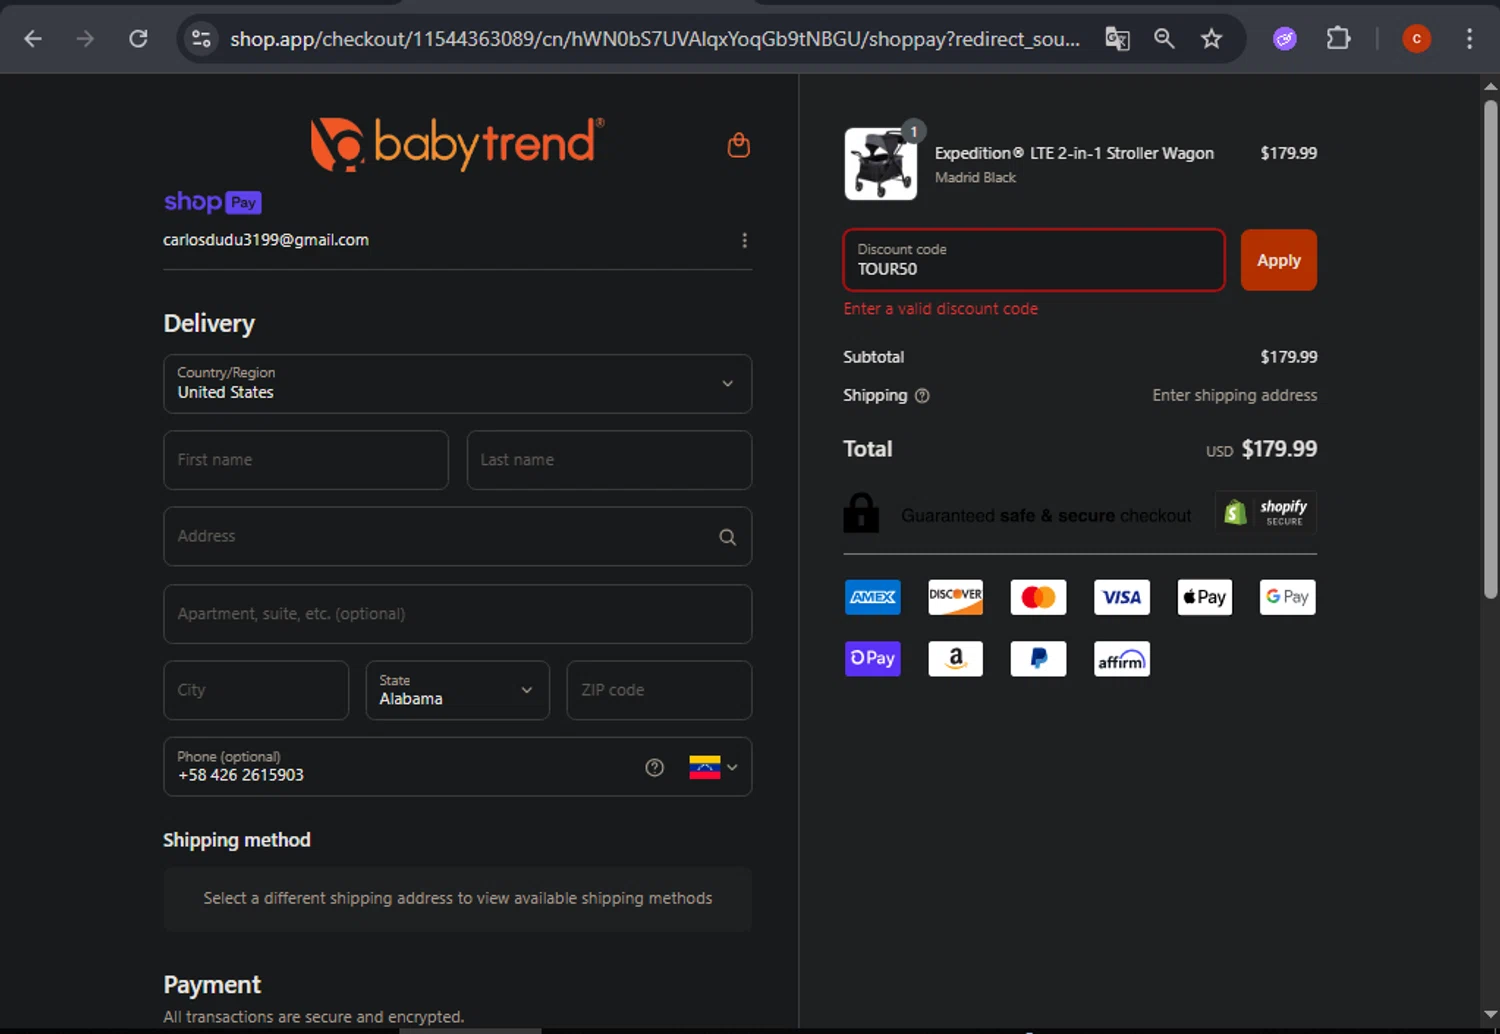This screenshot has width=1500, height=1034.
Task: Click the Discount code field with TOUR50
Action: 1034,260
